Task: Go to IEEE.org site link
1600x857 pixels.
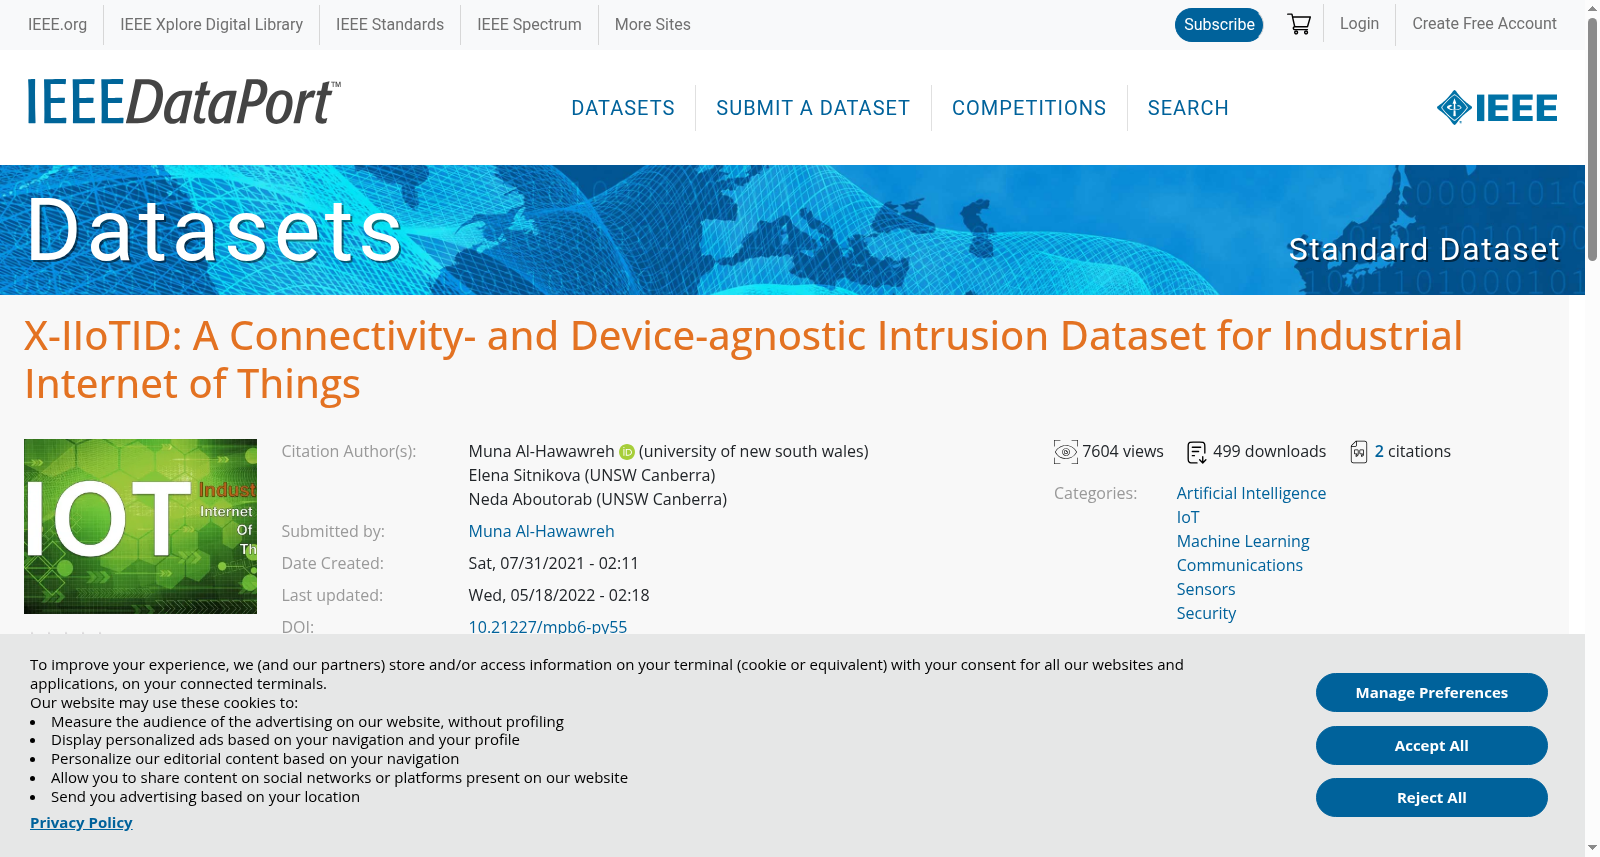Action: point(57,24)
